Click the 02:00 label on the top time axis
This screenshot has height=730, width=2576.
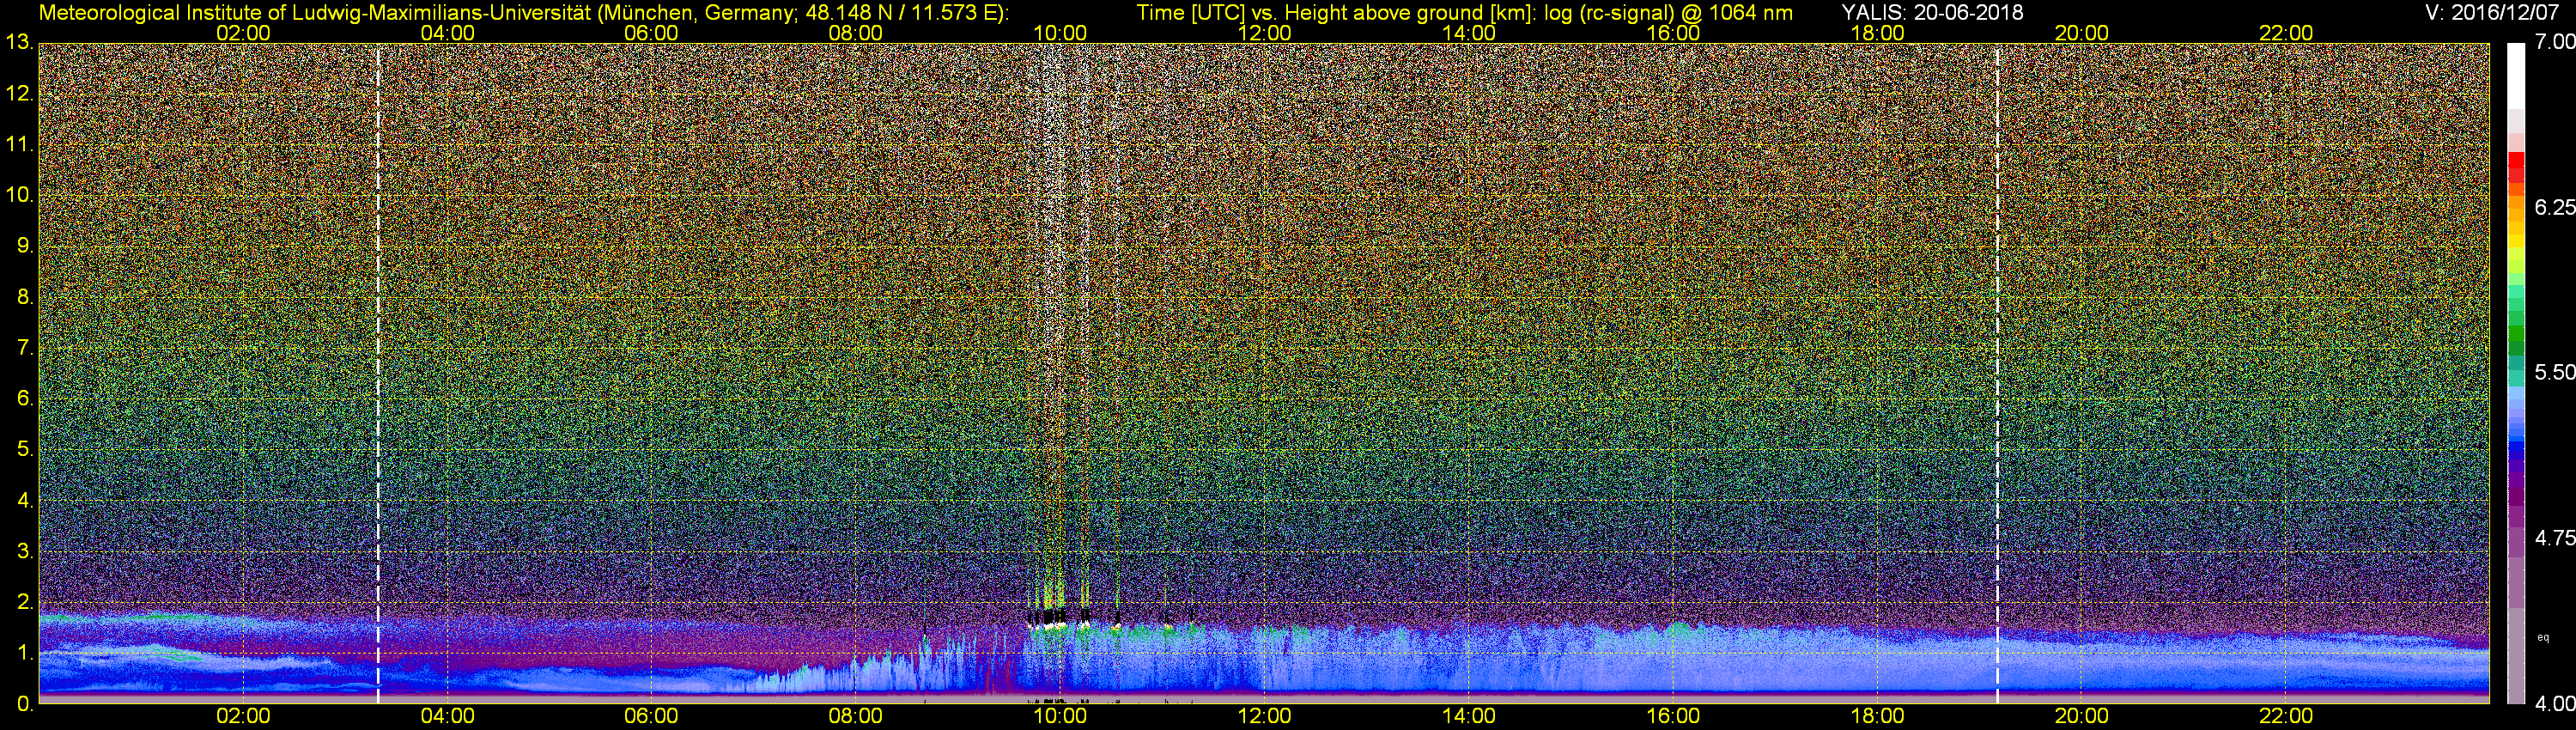tap(243, 33)
